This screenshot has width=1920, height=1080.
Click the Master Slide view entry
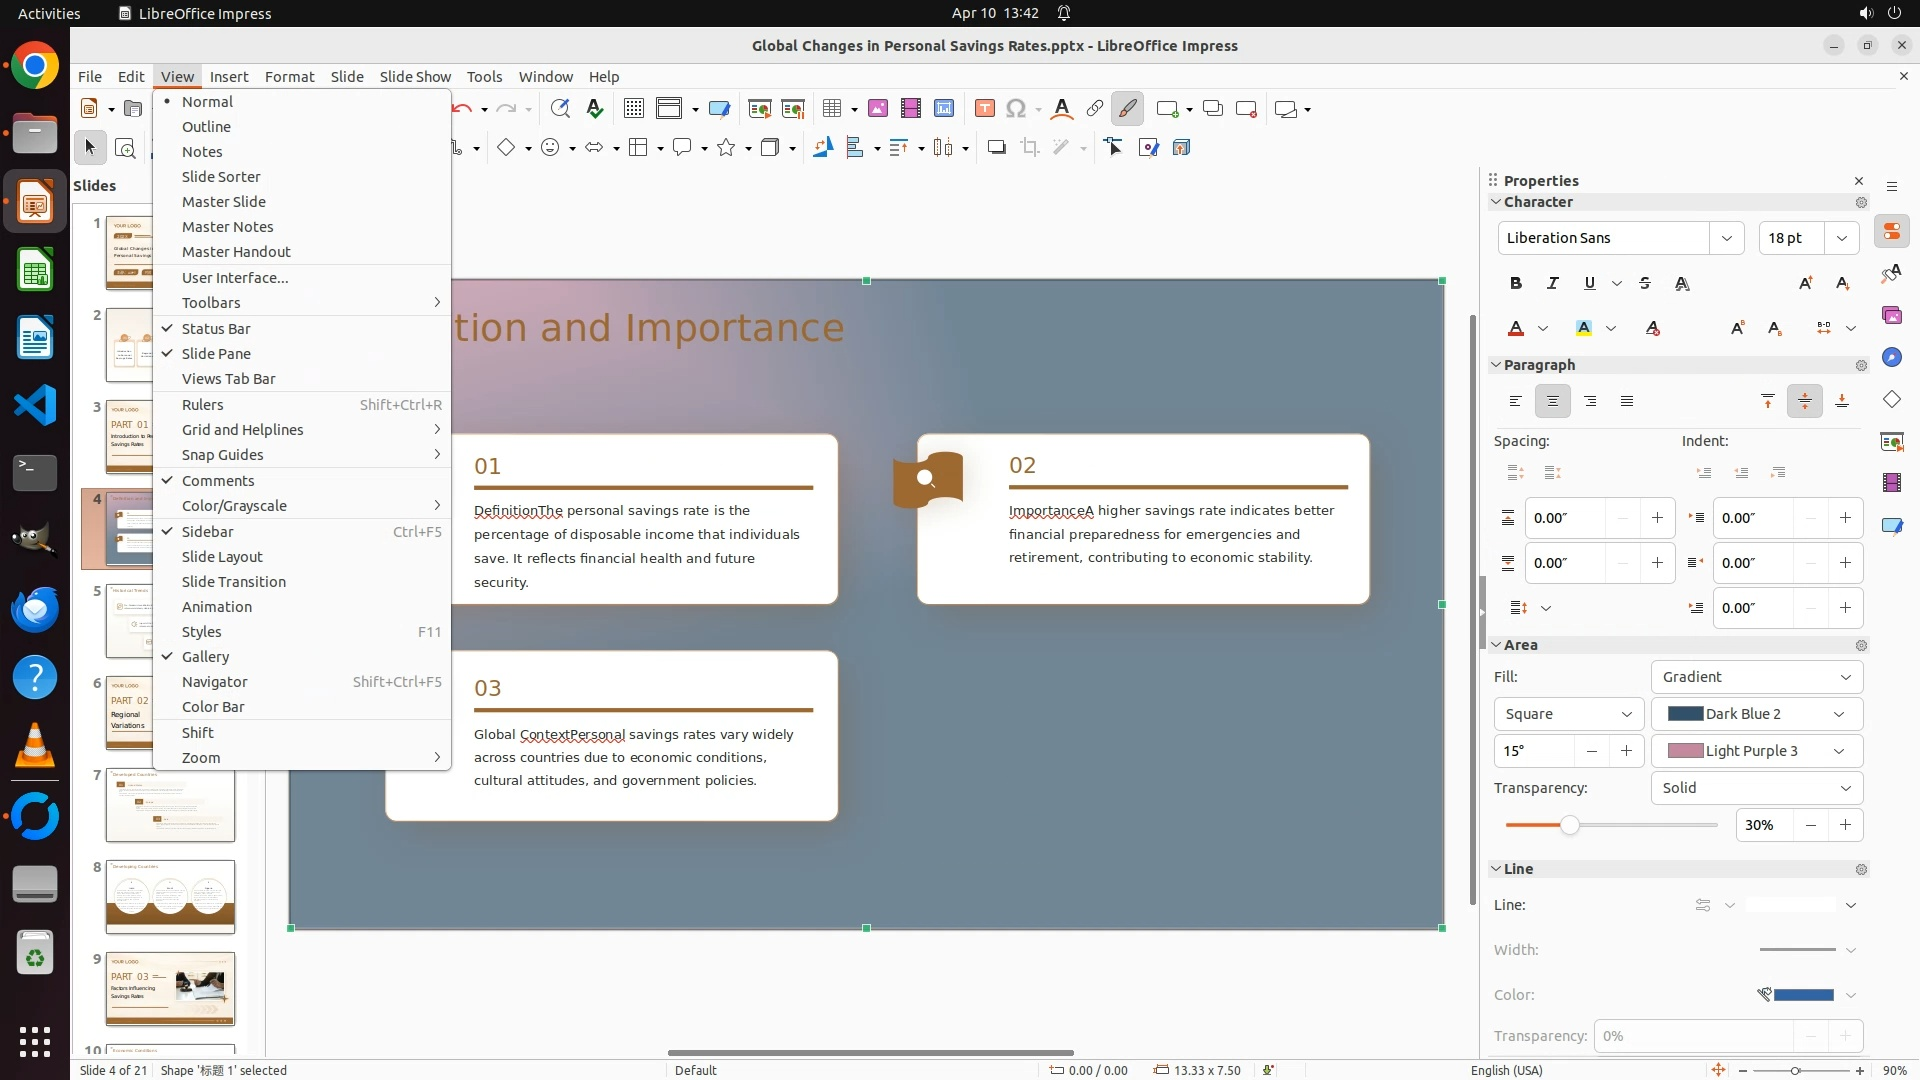click(x=224, y=202)
